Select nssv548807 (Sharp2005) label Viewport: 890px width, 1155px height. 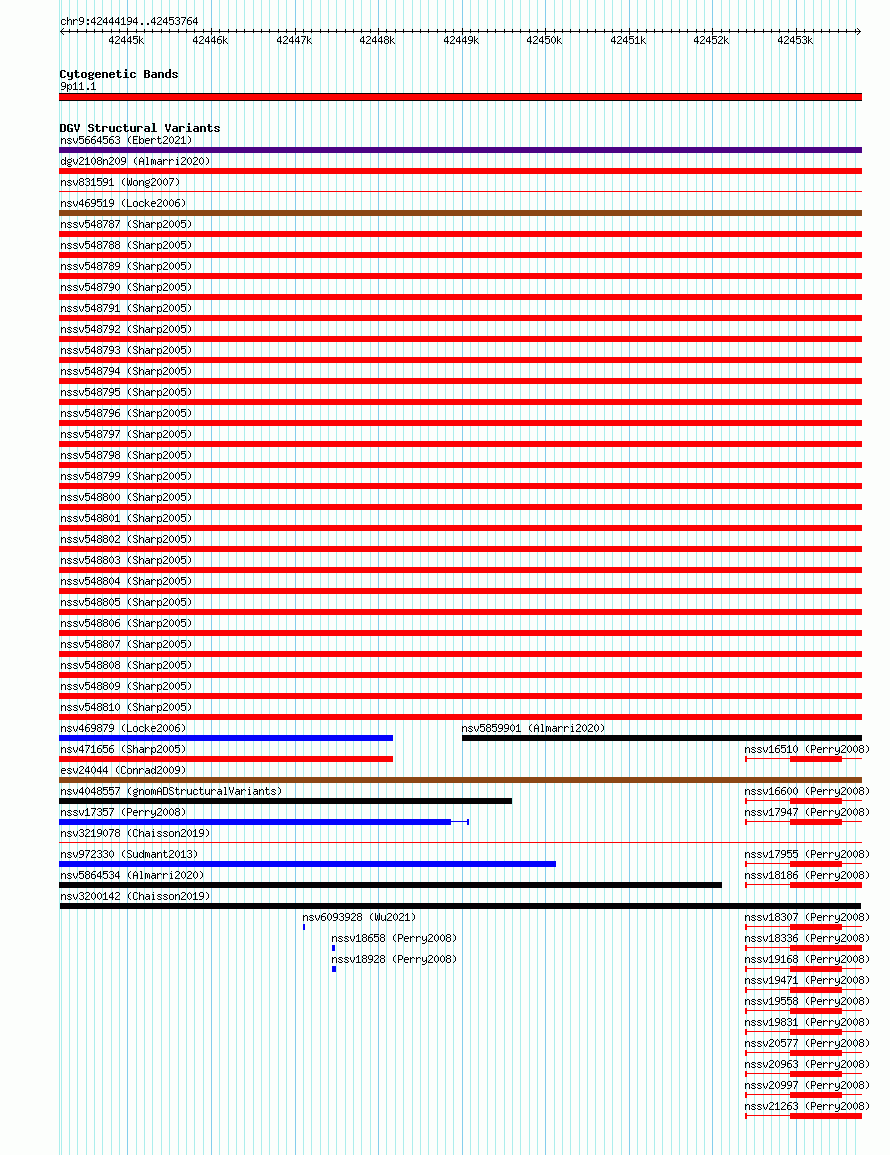tap(126, 644)
